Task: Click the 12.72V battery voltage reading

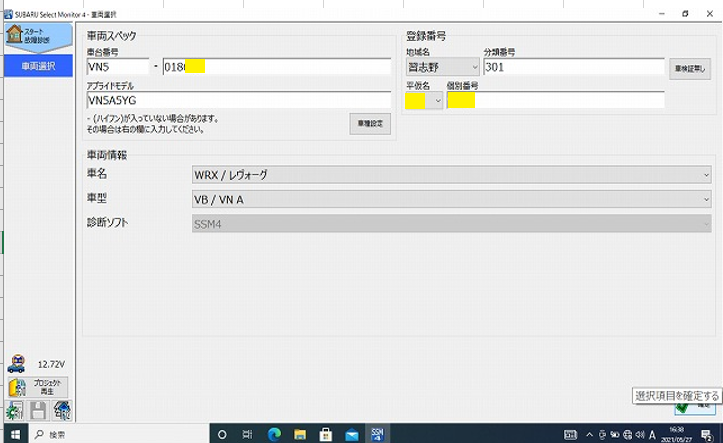Action: click(51, 364)
